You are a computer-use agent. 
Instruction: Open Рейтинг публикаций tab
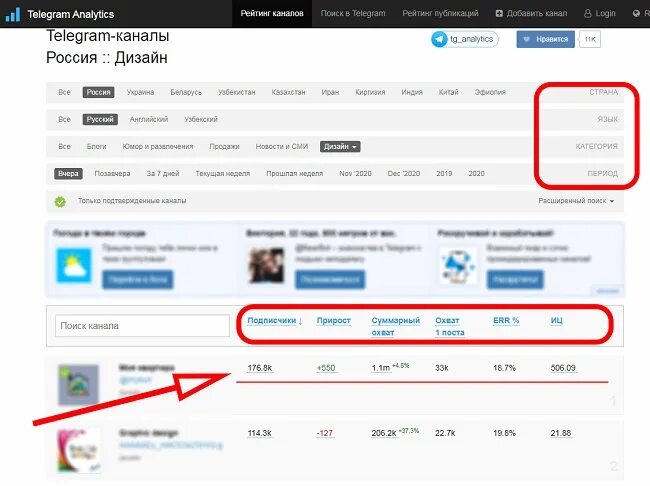pyautogui.click(x=440, y=14)
